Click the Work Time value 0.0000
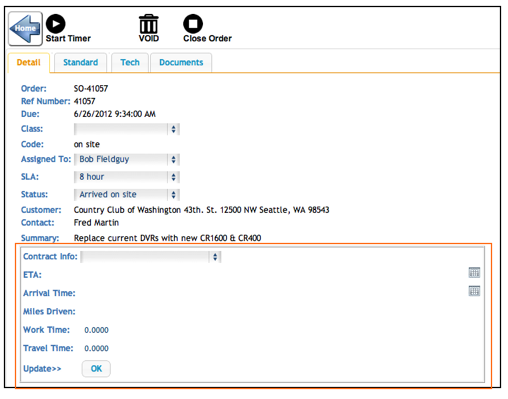This screenshot has height=399, width=508. (96, 330)
